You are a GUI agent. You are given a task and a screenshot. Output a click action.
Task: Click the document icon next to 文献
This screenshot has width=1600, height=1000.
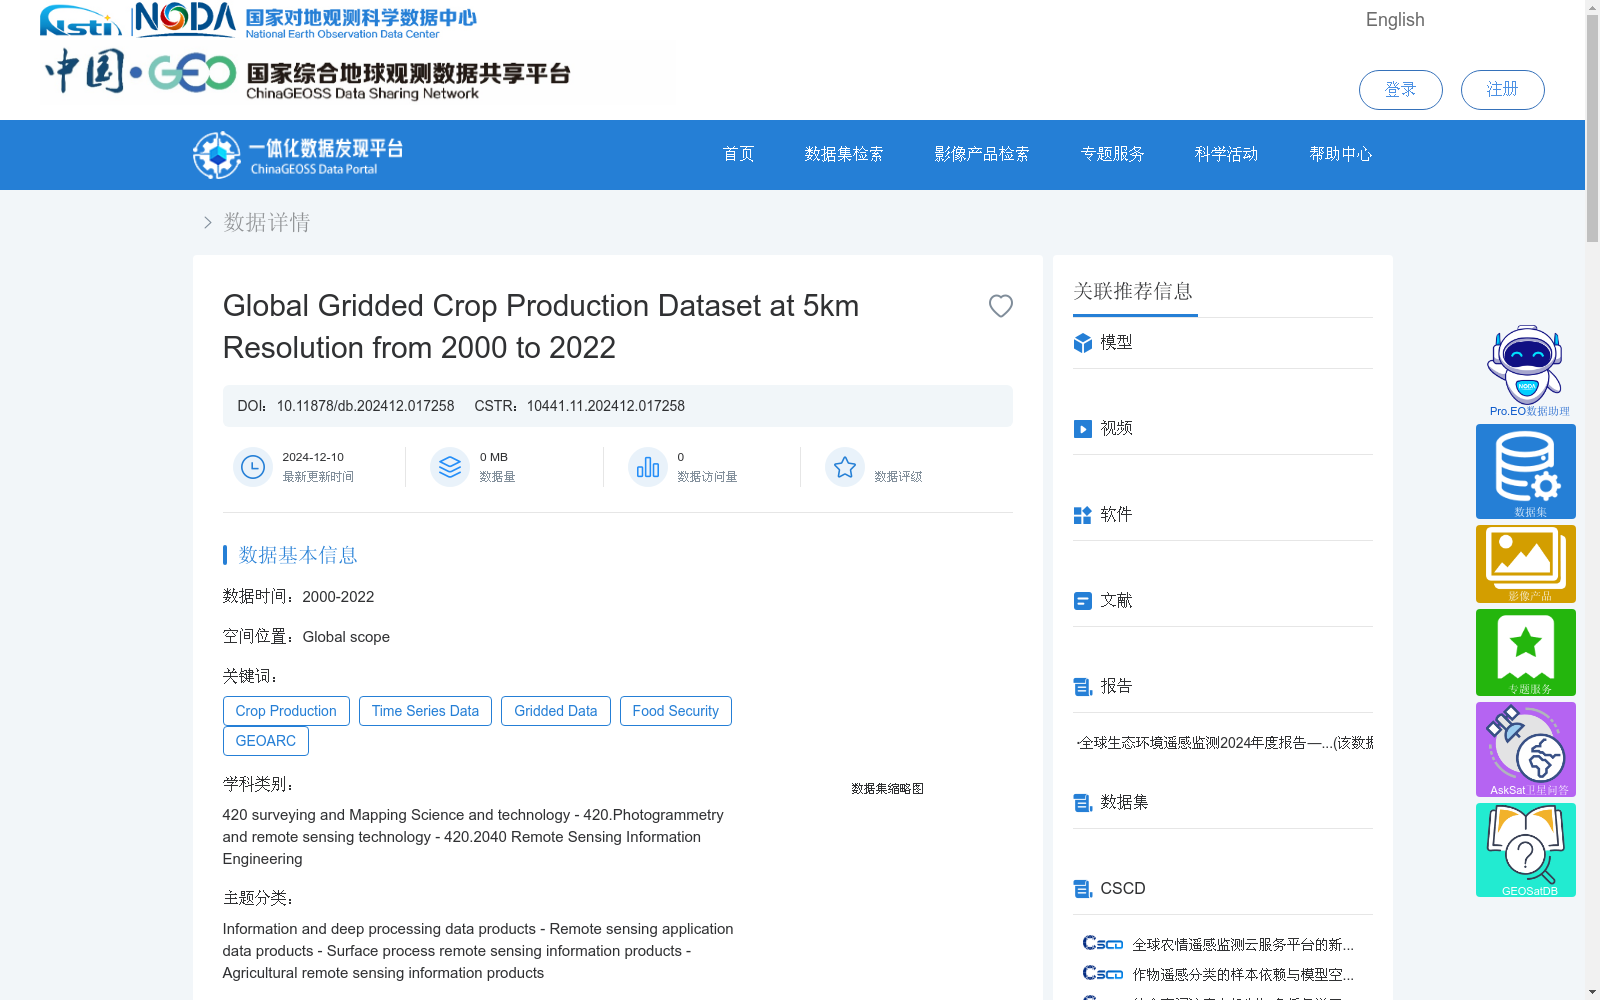pyautogui.click(x=1083, y=601)
